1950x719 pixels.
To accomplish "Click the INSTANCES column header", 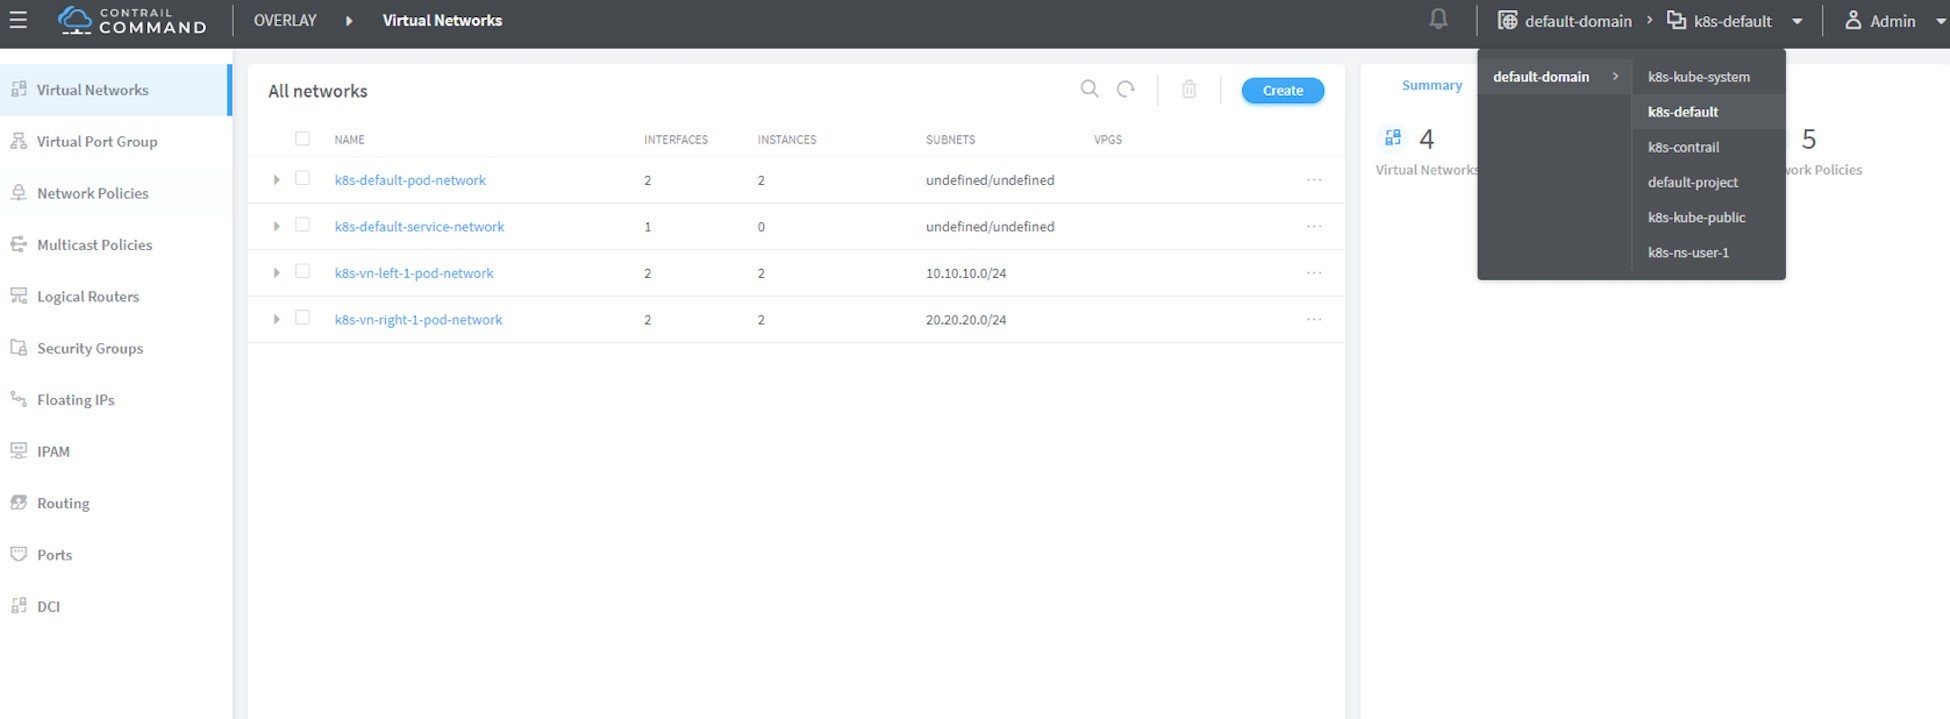I will click(x=787, y=139).
